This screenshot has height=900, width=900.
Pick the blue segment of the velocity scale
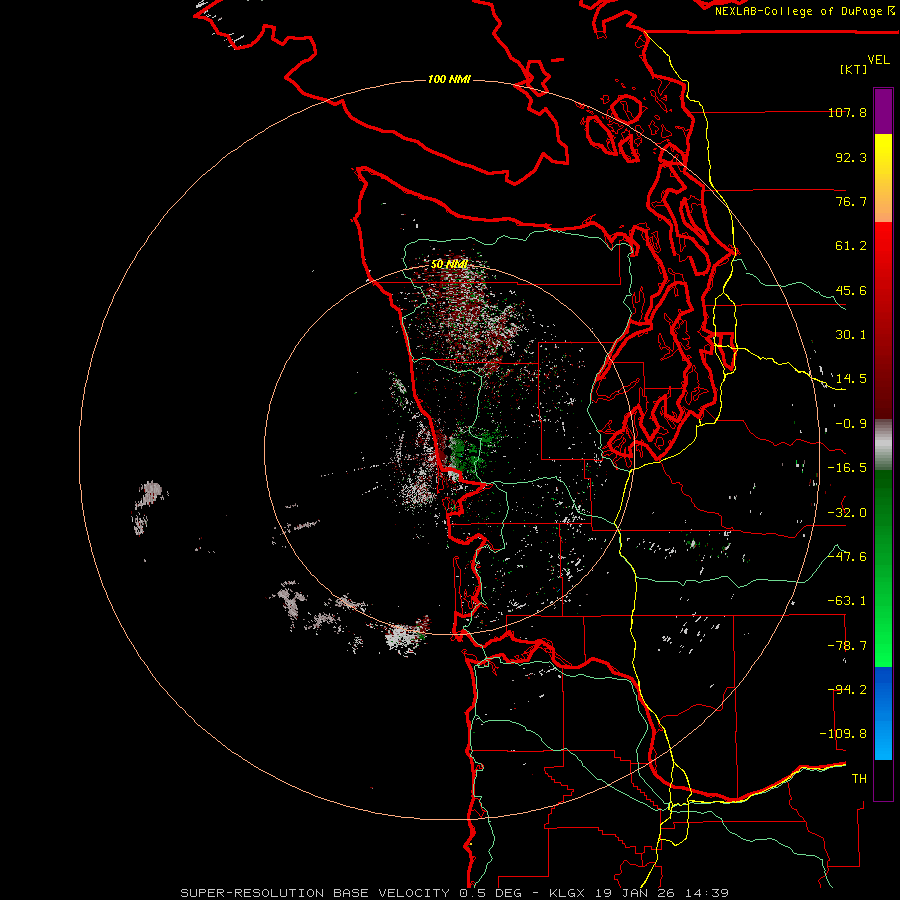pyautogui.click(x=883, y=713)
